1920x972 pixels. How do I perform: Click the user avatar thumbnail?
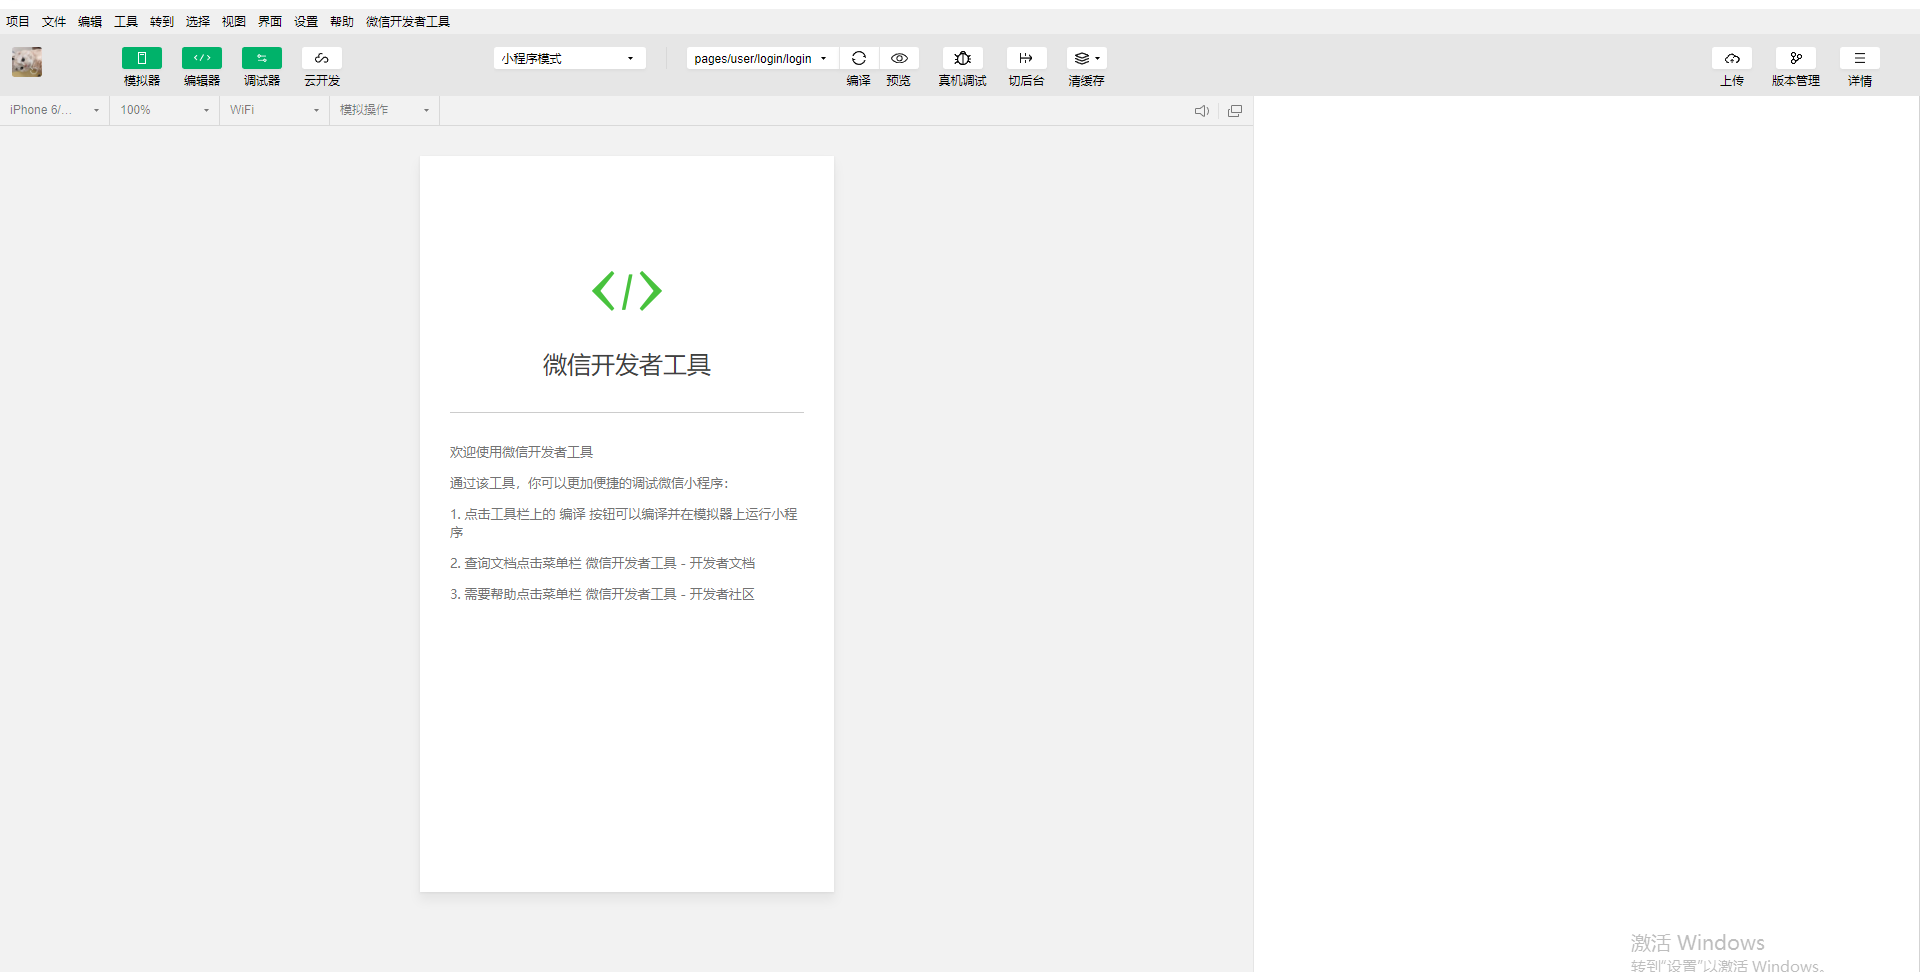(27, 62)
